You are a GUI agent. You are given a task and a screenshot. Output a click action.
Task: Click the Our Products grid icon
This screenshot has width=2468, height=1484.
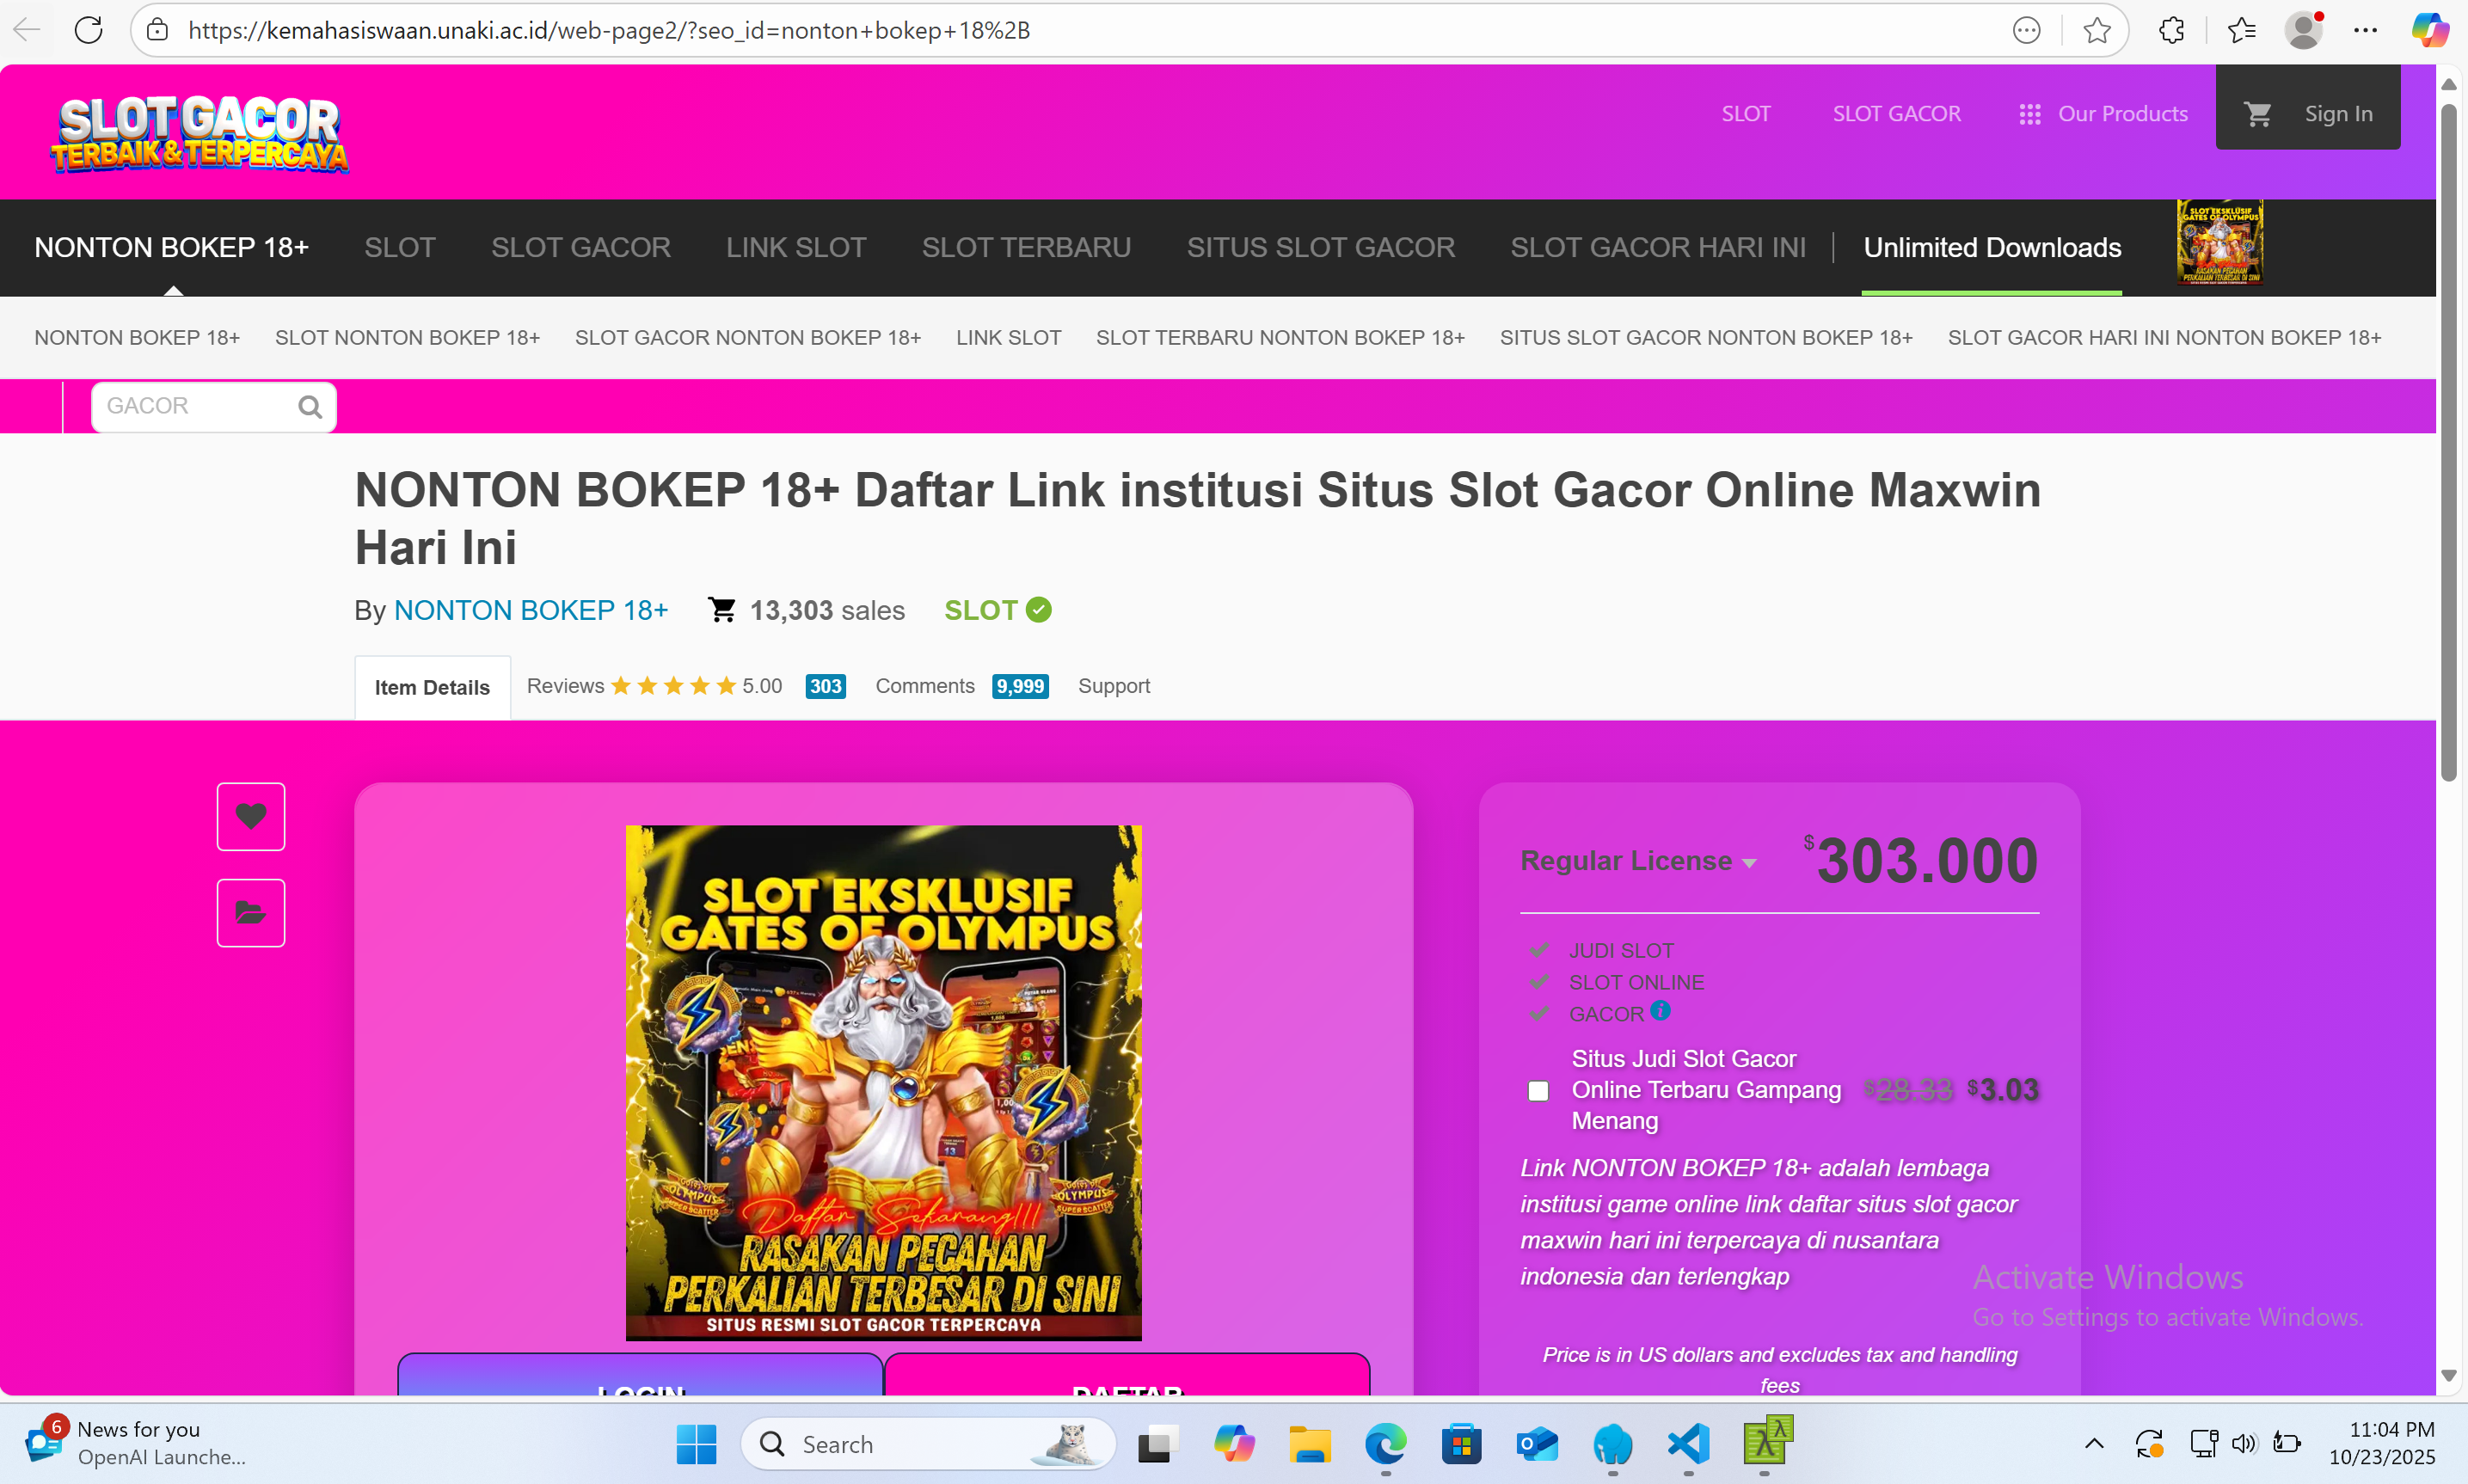[x=2030, y=113]
